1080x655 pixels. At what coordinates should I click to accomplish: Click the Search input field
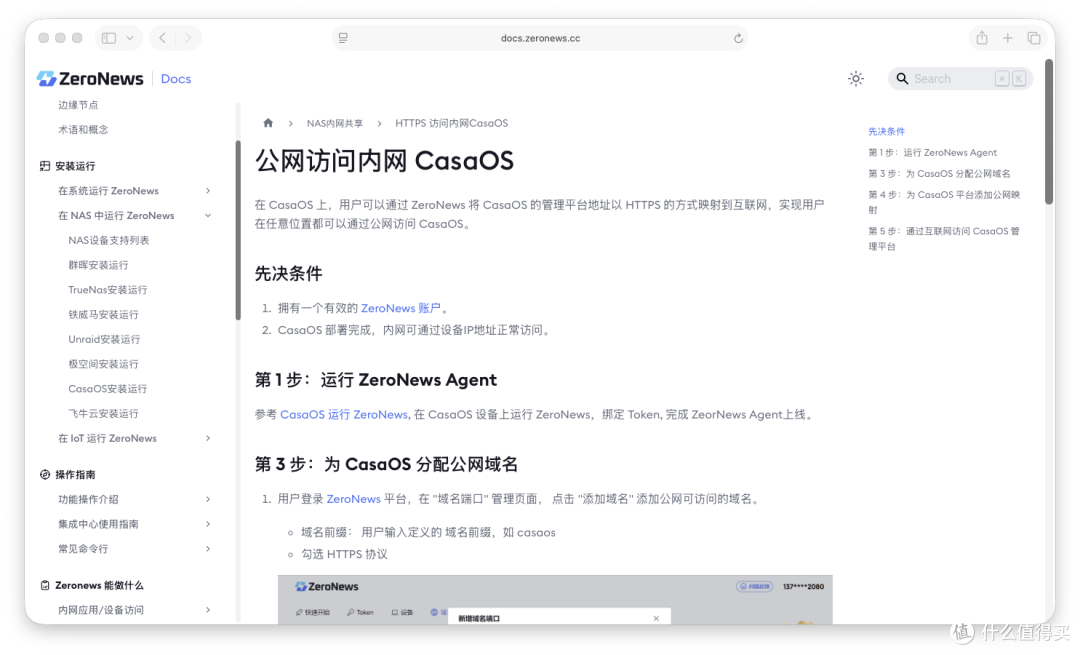[960, 79]
